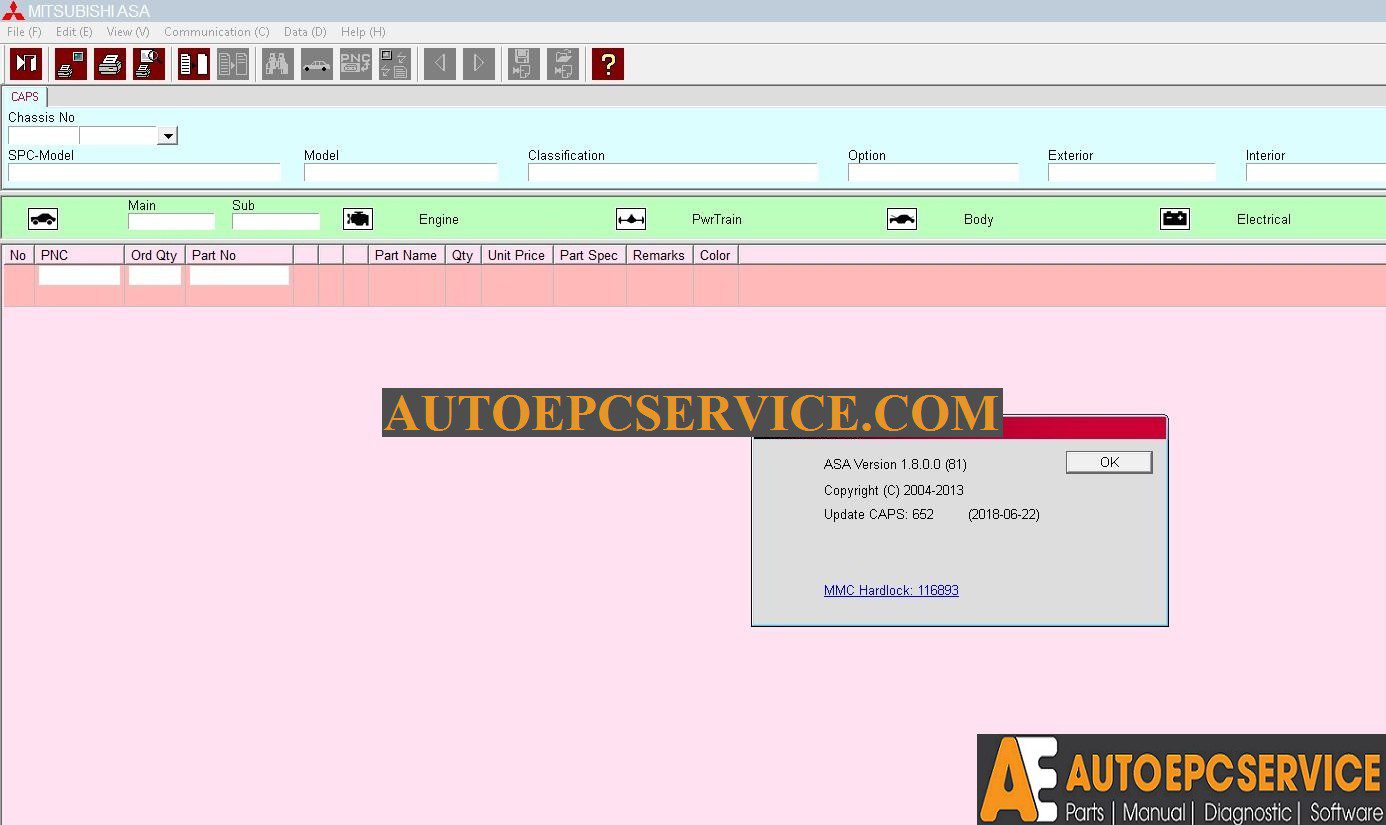The width and height of the screenshot is (1386, 825).
Task: Open the View (V) menu
Action: [128, 32]
